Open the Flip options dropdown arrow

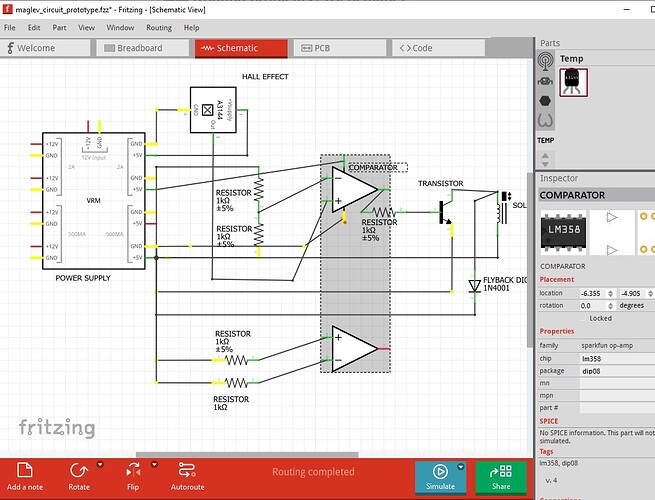(154, 464)
